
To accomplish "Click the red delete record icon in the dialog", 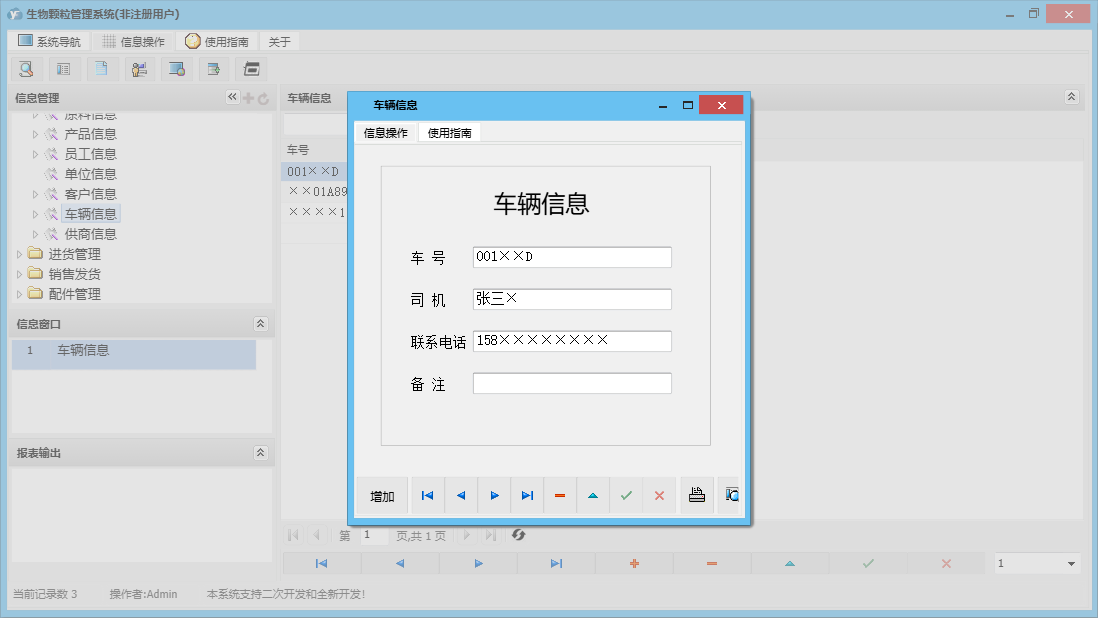I will (560, 495).
